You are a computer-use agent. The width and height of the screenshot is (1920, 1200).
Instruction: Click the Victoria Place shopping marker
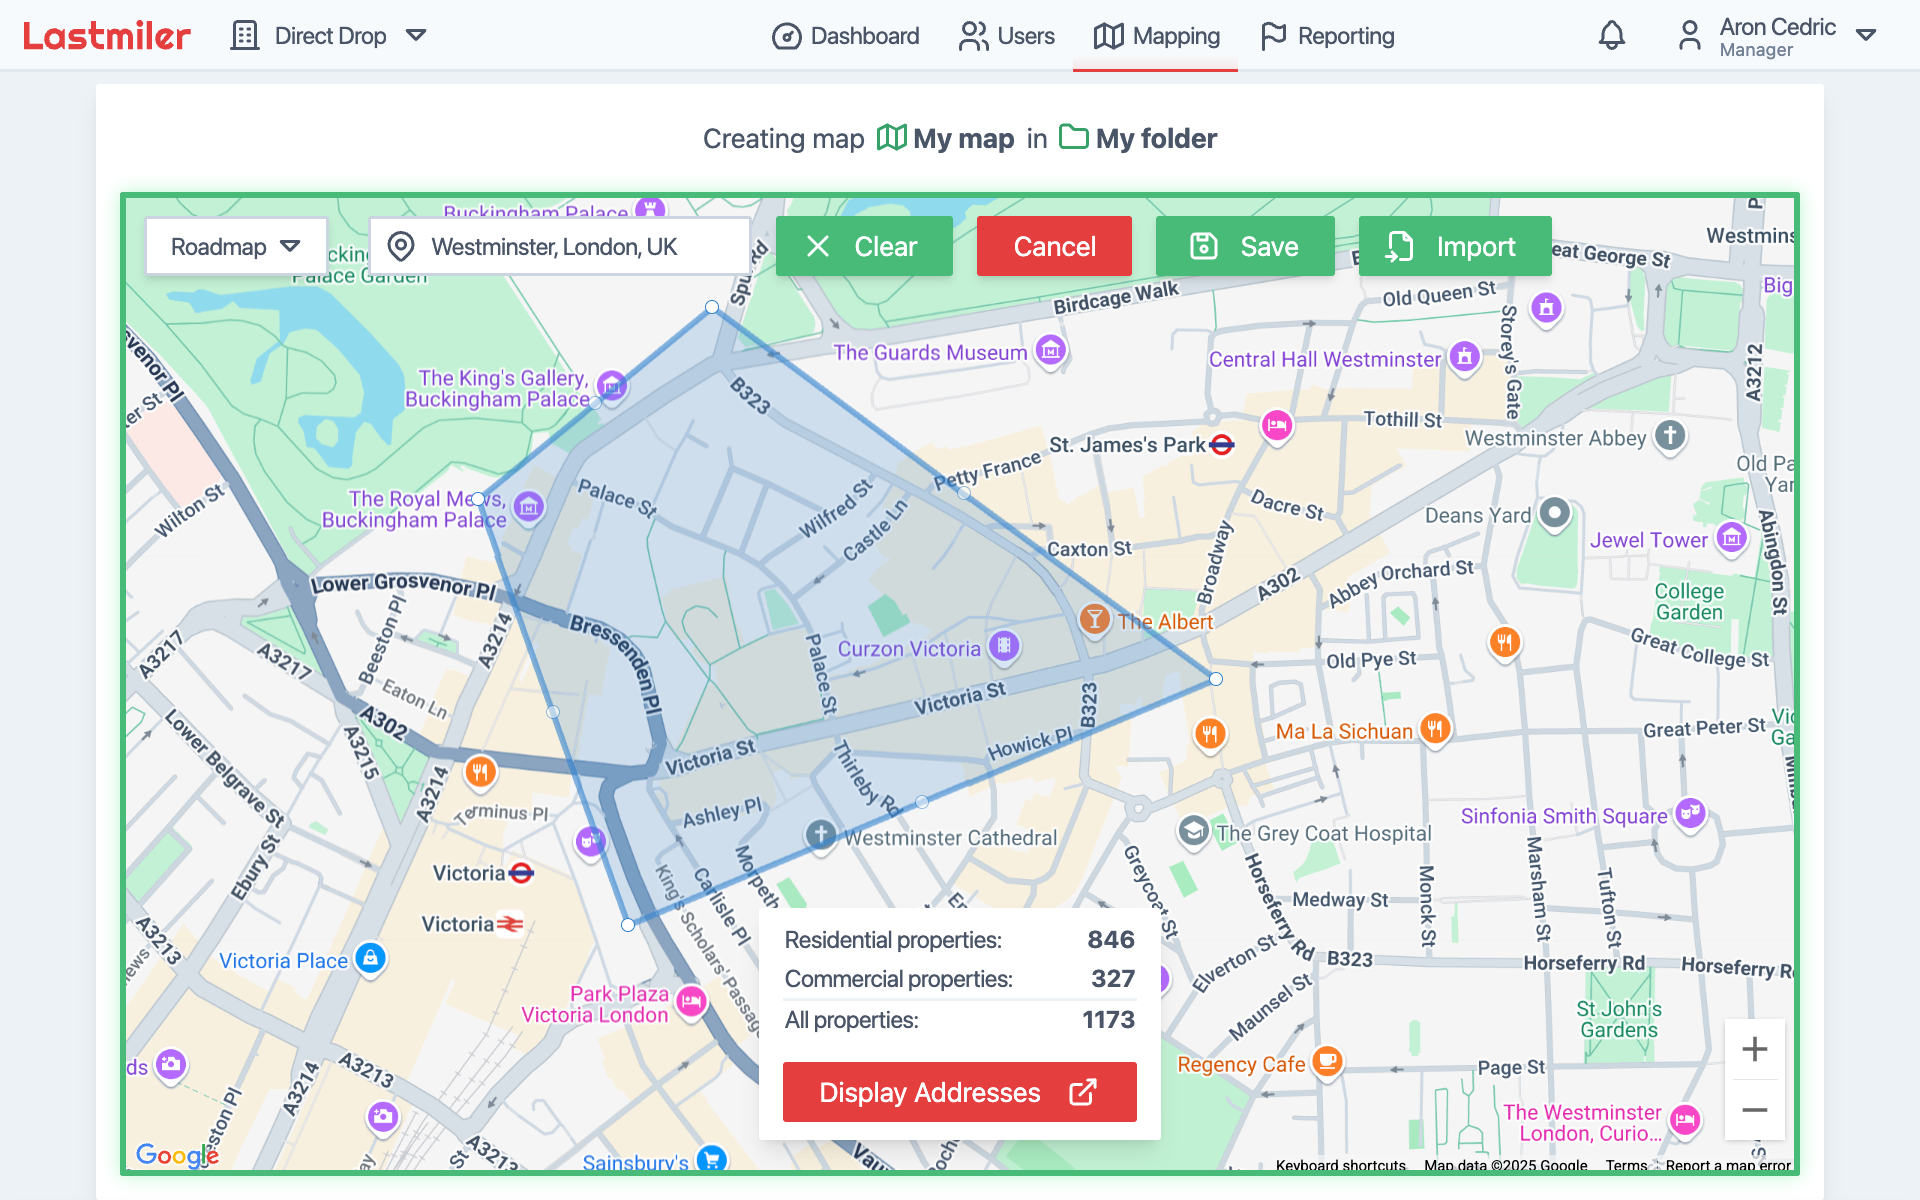pyautogui.click(x=370, y=959)
